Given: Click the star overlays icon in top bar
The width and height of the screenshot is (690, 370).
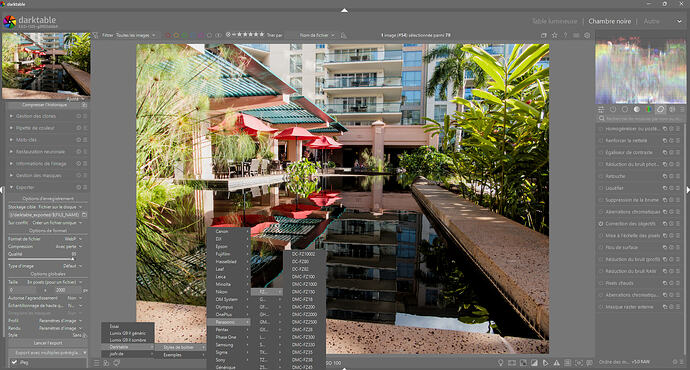Looking at the screenshot, I should (554, 35).
